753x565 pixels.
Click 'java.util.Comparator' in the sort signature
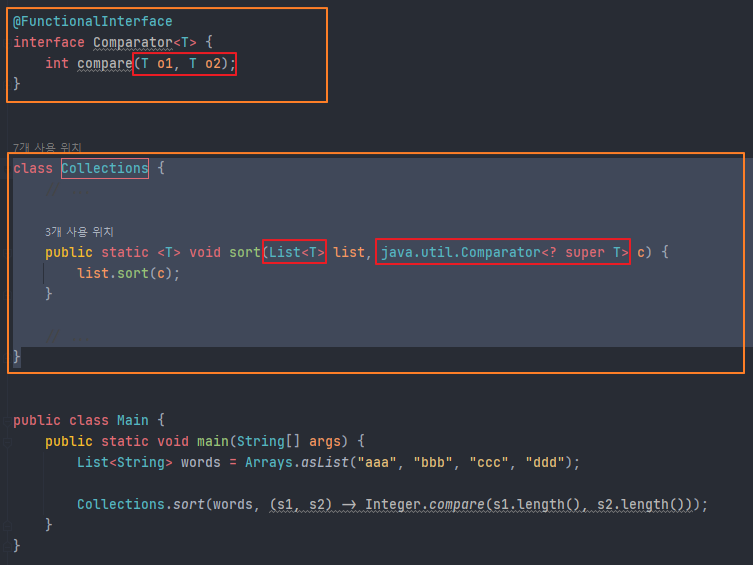point(461,252)
